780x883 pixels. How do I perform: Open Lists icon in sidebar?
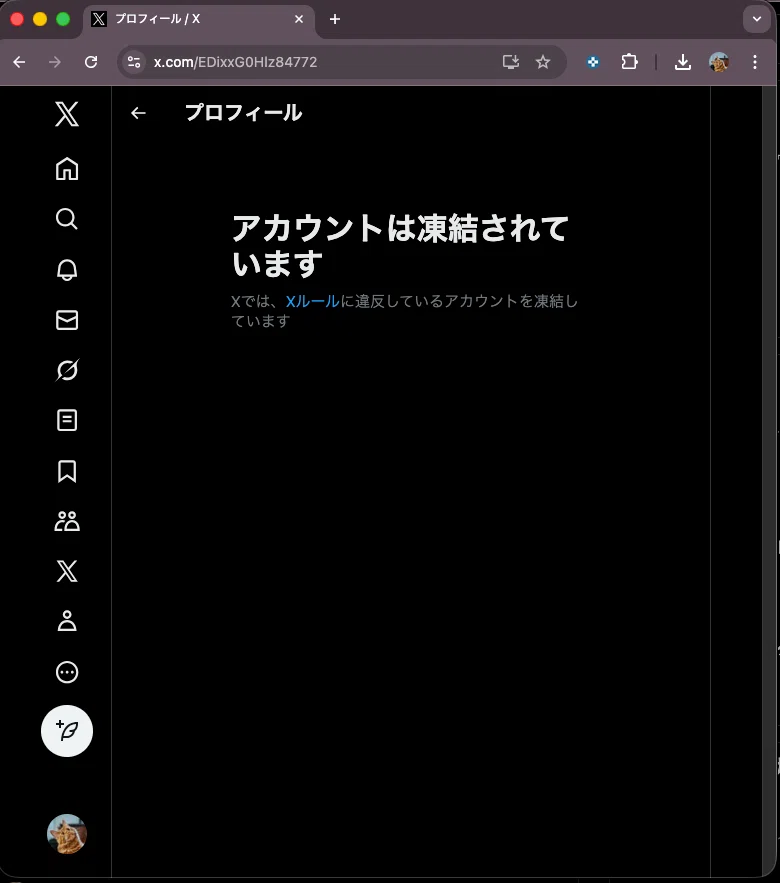[x=67, y=420]
